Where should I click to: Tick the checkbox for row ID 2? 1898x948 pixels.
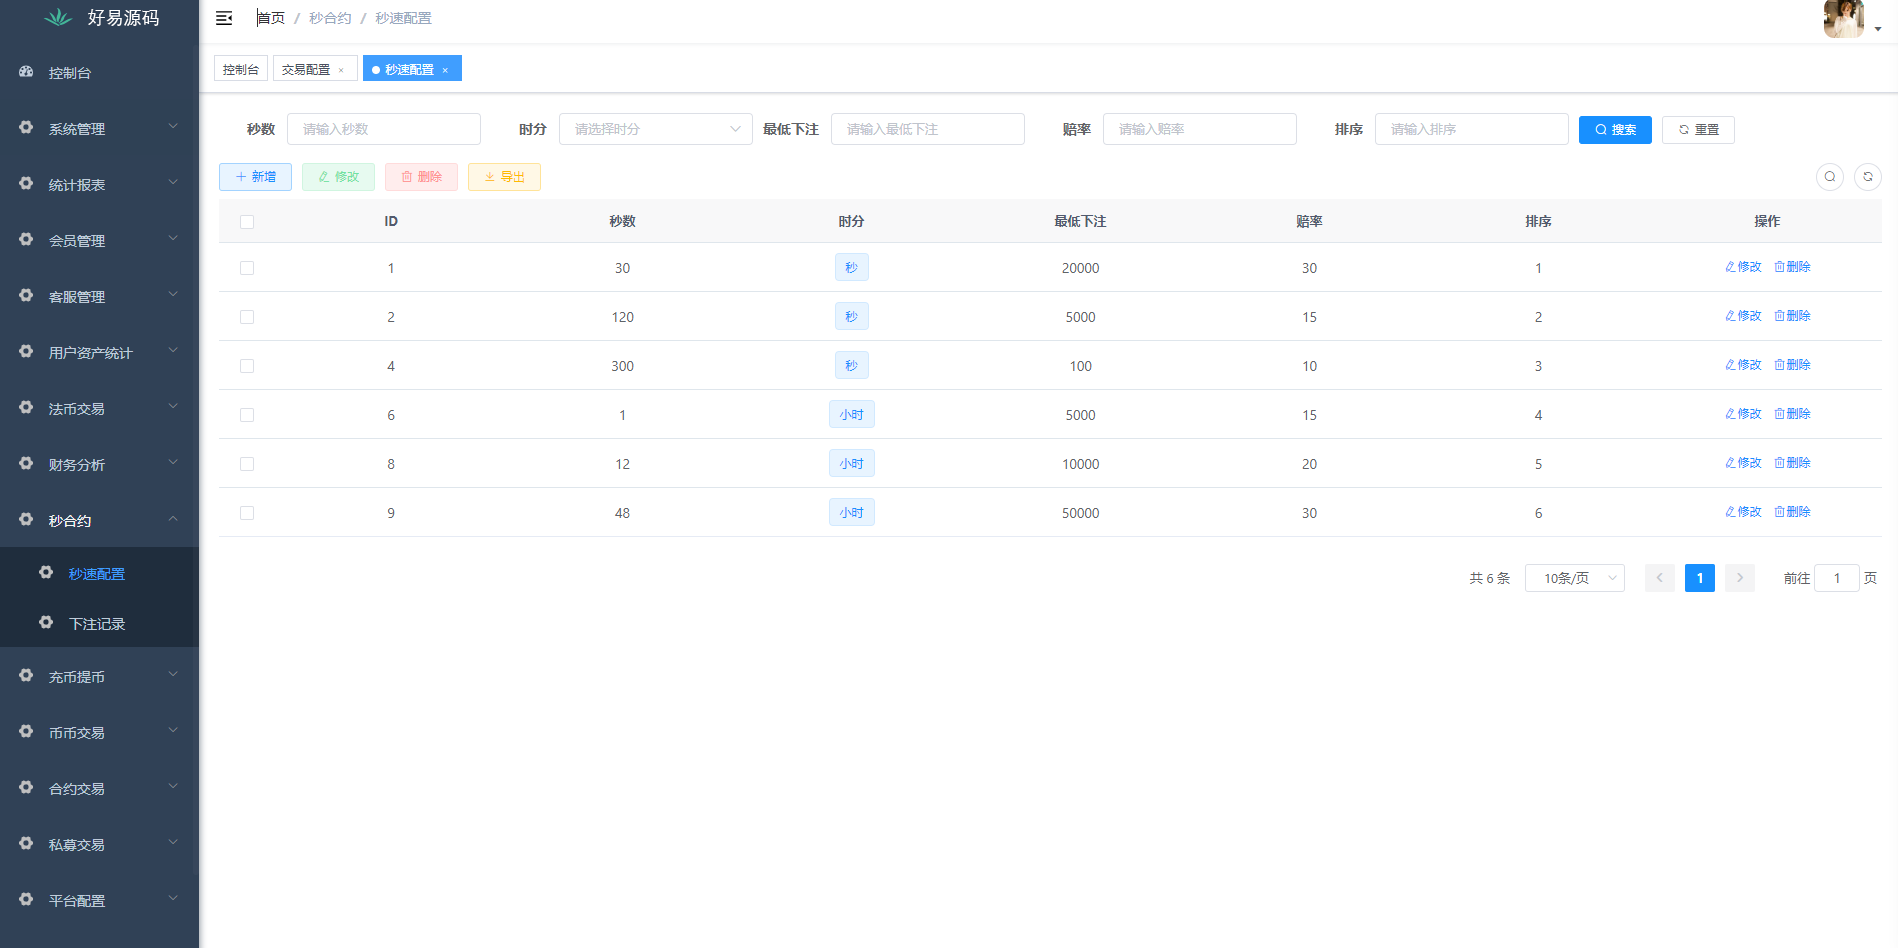point(247,317)
